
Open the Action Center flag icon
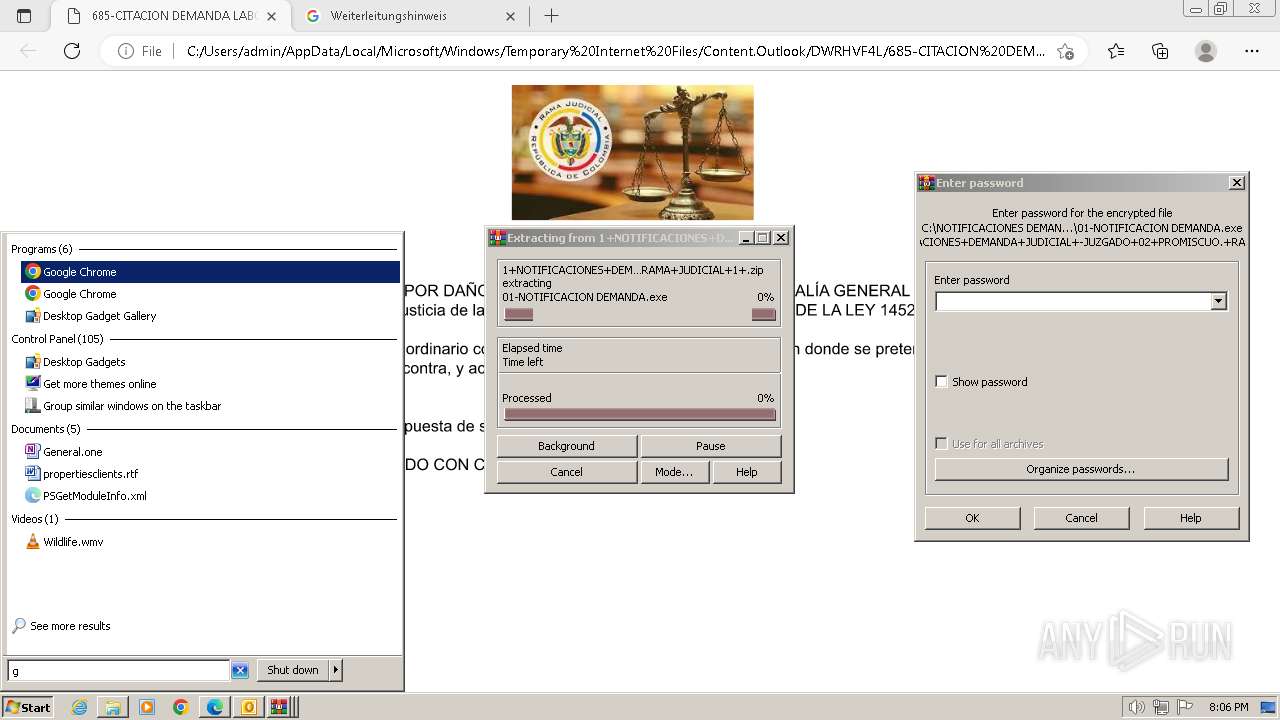click(1185, 707)
